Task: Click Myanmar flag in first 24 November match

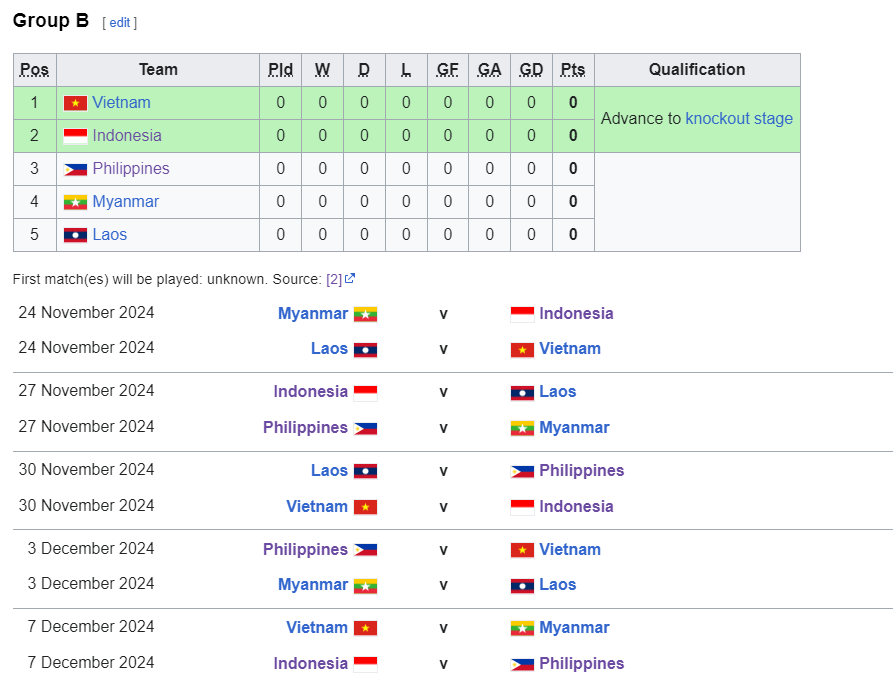Action: pos(365,314)
